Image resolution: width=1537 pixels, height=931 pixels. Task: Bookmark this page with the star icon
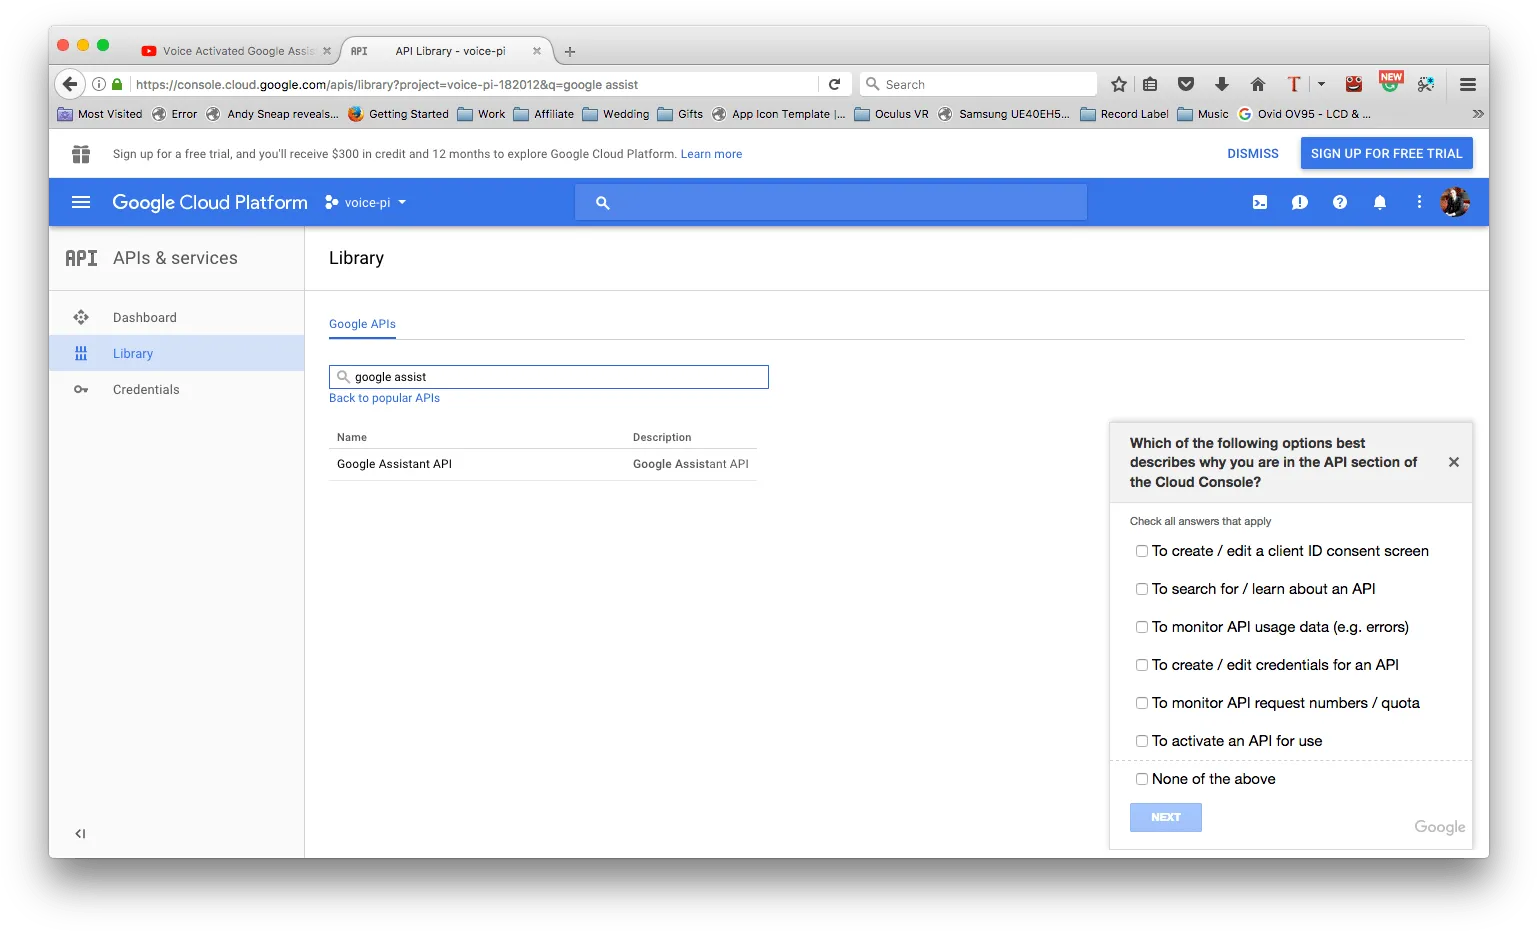1119,84
